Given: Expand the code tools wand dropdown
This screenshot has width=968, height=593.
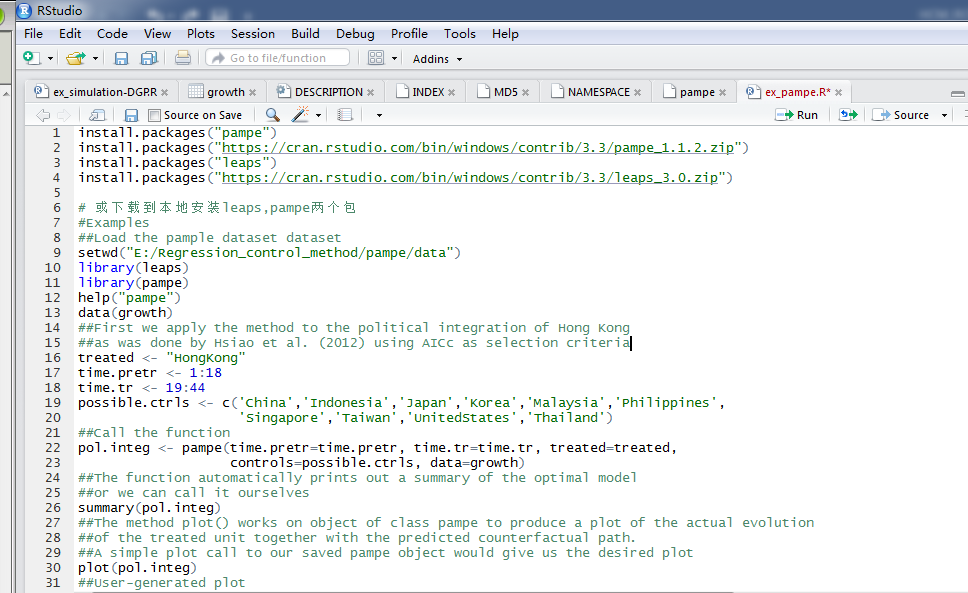Looking at the screenshot, I should pos(319,115).
